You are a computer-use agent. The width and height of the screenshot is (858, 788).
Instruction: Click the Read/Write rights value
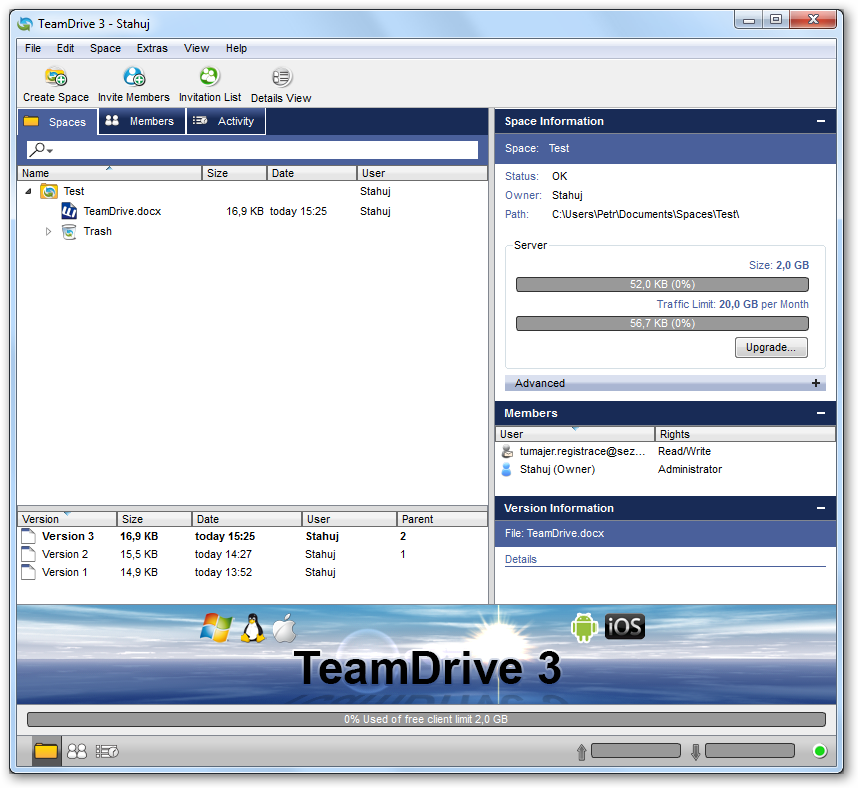click(685, 451)
